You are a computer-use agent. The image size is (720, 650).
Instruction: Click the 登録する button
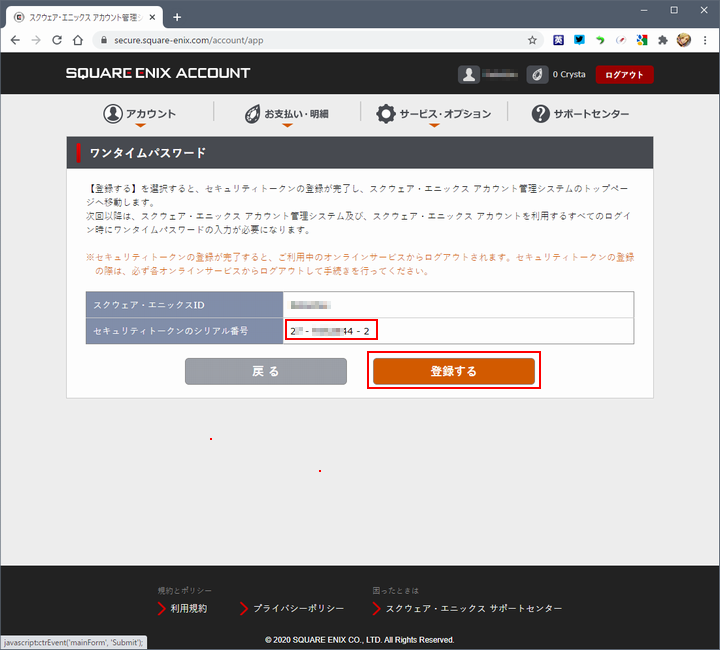[x=454, y=371]
